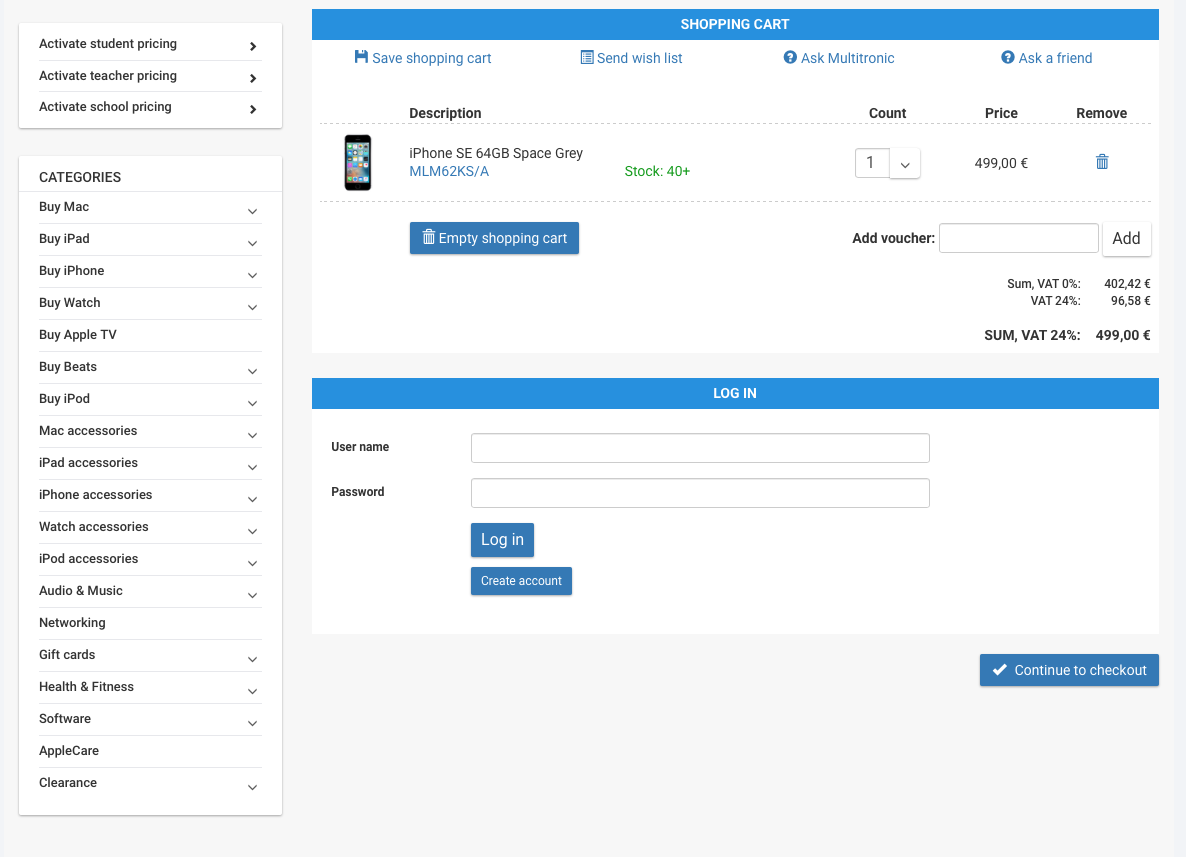Screen dimensions: 1186x857
Task: Go to the Buy Beats category
Action: tap(68, 367)
